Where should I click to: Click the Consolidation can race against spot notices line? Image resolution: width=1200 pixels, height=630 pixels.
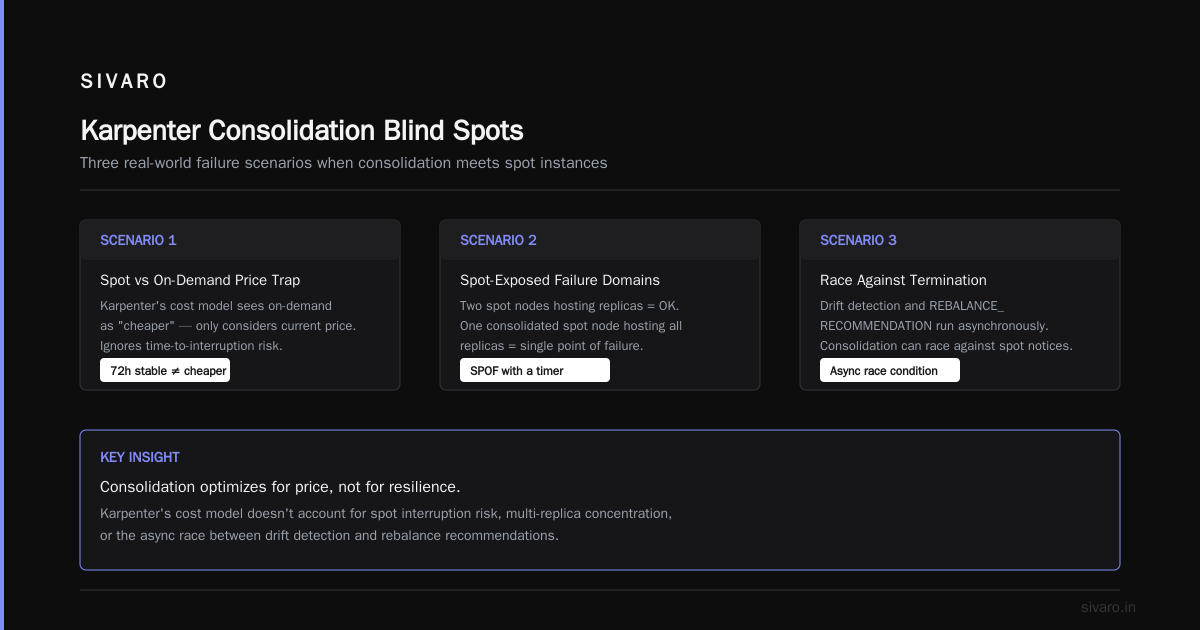(x=946, y=346)
